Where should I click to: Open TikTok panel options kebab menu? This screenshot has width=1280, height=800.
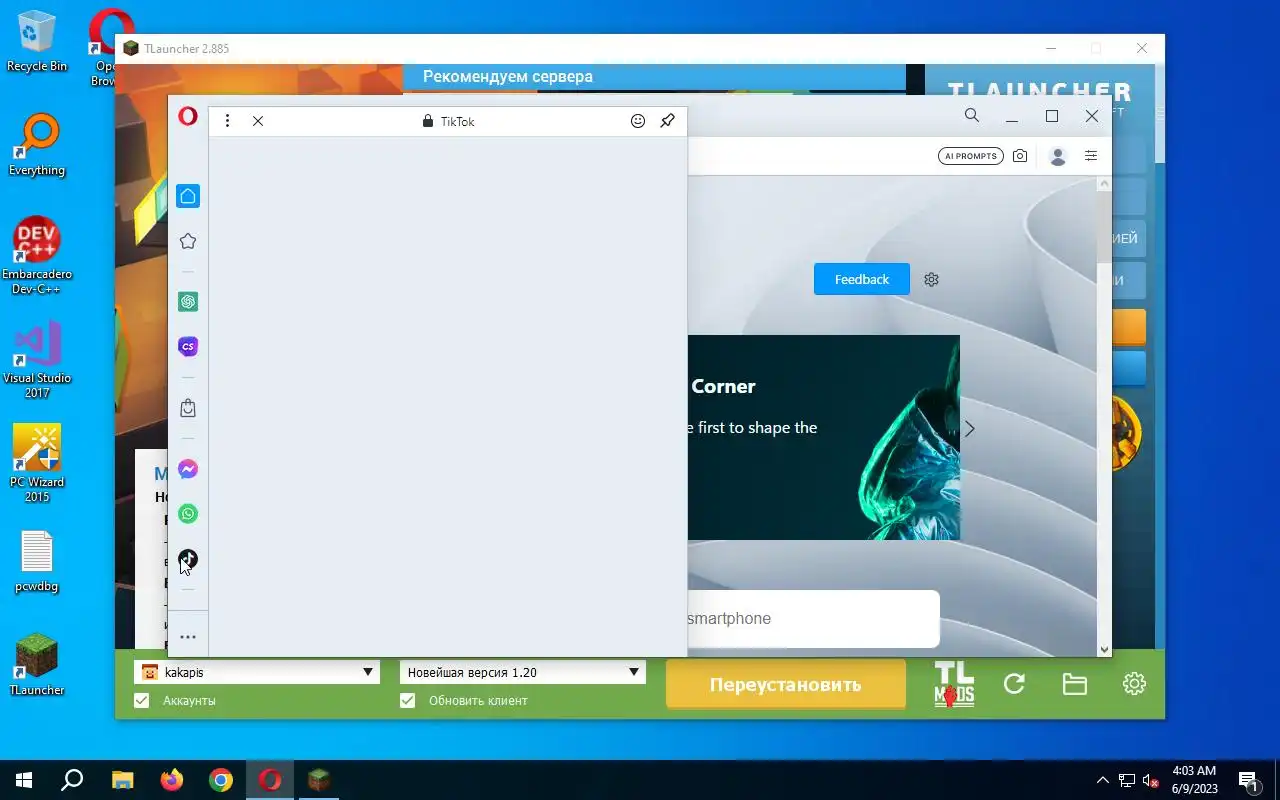pyautogui.click(x=227, y=121)
